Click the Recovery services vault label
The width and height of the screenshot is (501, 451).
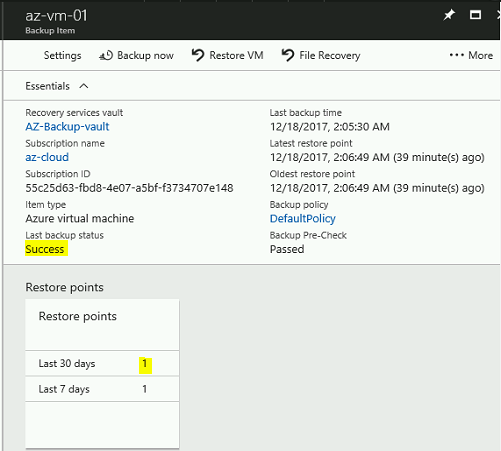point(74,113)
